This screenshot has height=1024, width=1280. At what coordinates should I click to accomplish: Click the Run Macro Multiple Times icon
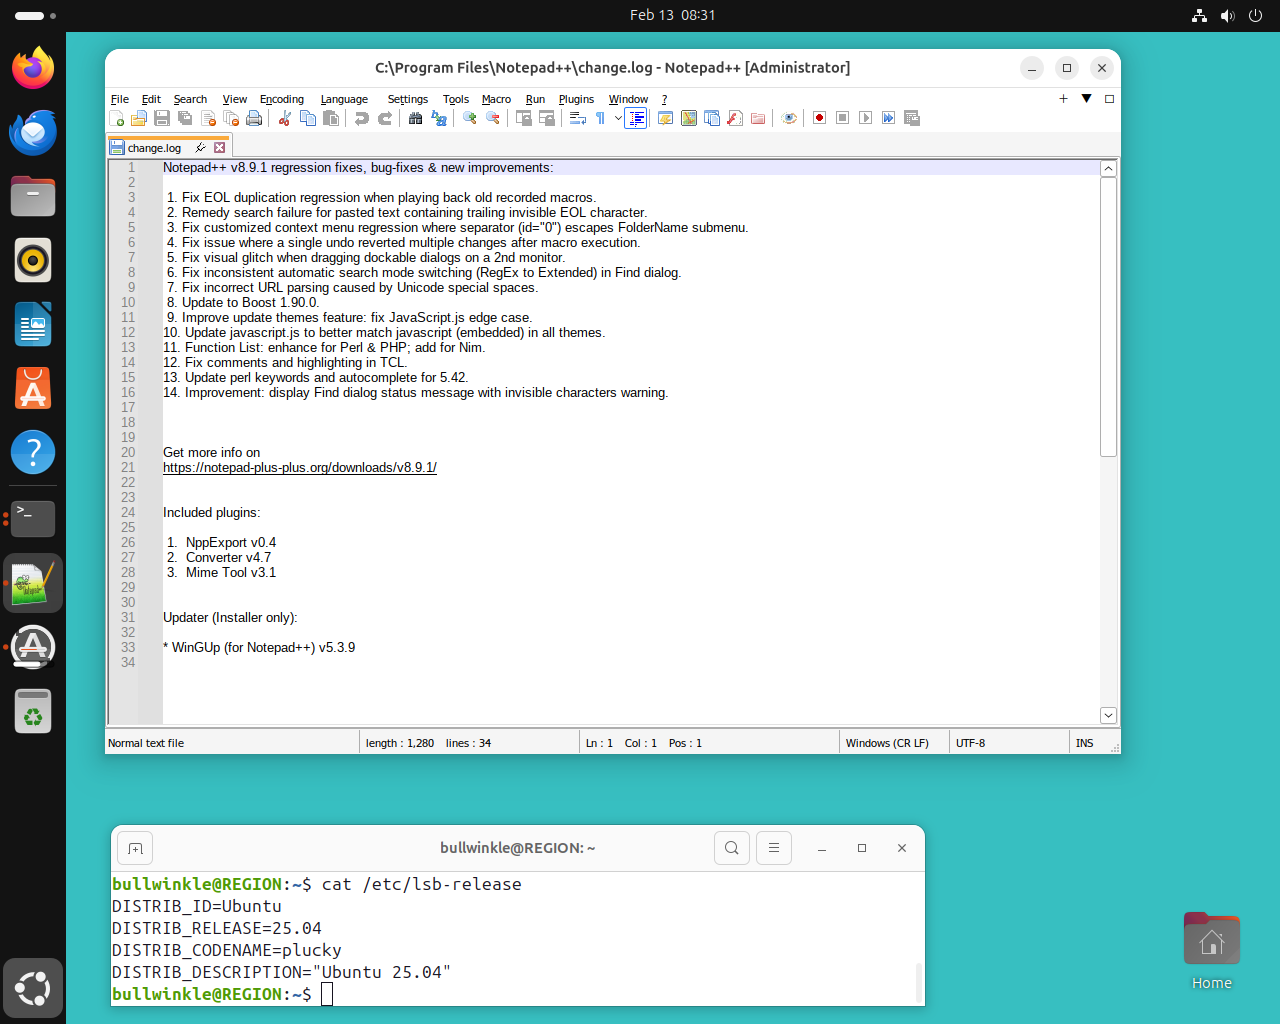pyautogui.click(x=888, y=118)
